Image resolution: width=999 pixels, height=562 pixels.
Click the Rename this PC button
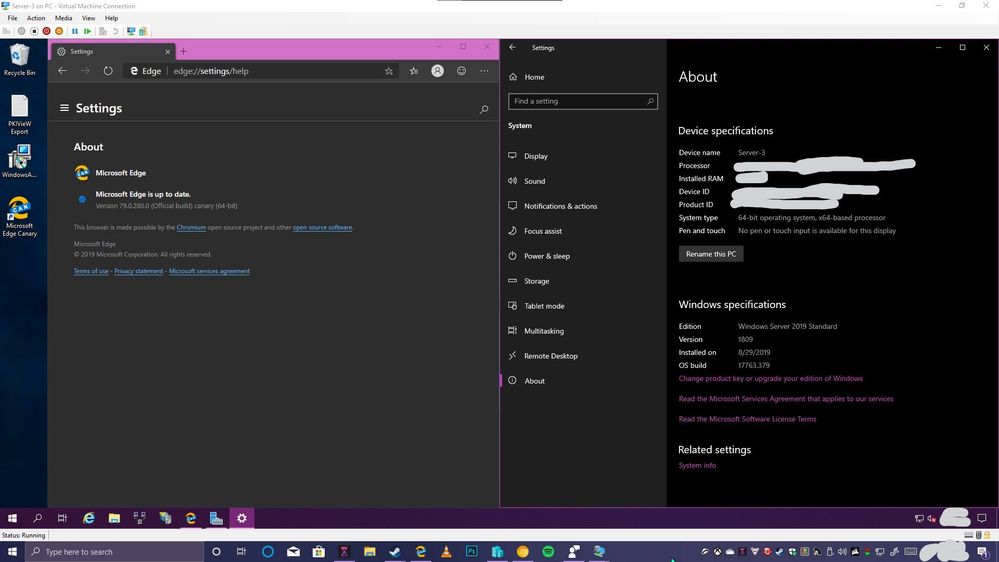pyautogui.click(x=710, y=254)
